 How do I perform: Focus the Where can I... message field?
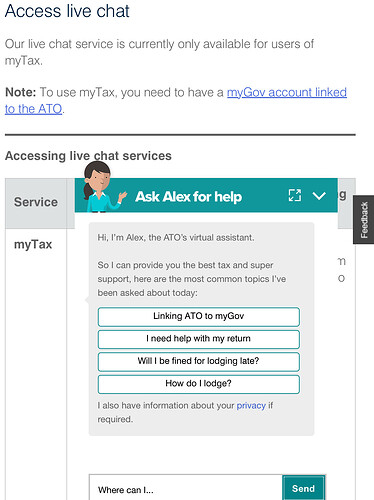(186, 488)
